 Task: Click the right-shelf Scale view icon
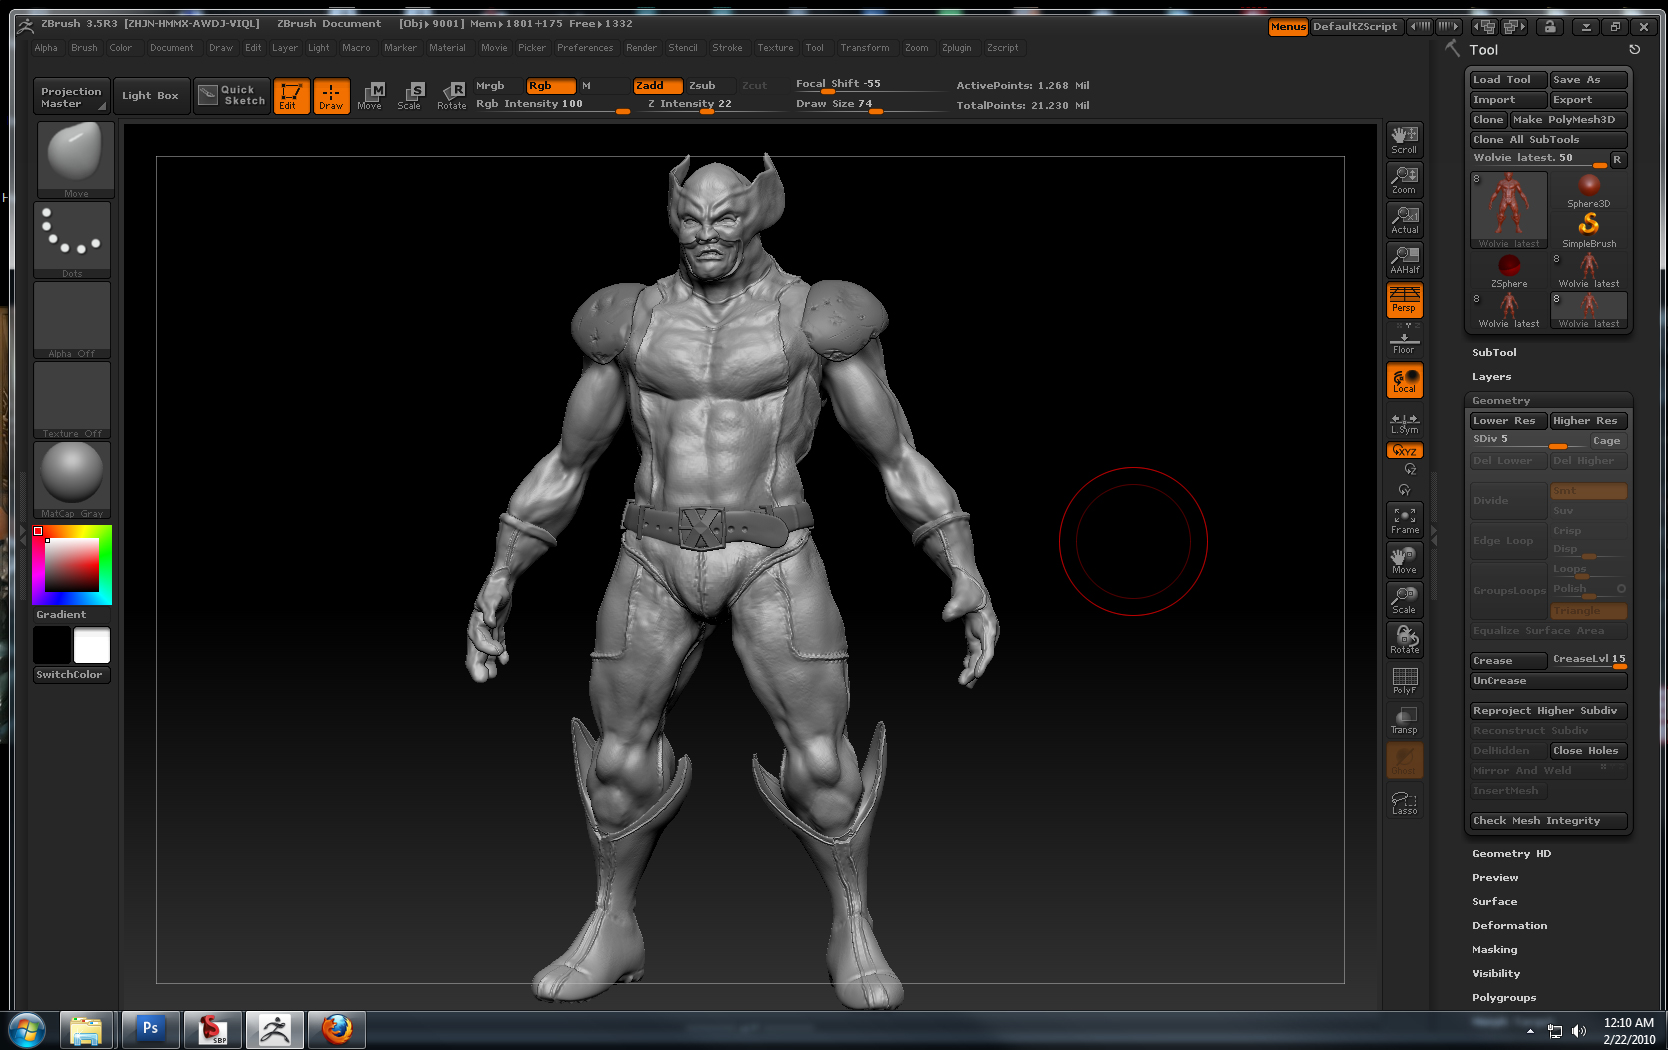pyautogui.click(x=1404, y=600)
